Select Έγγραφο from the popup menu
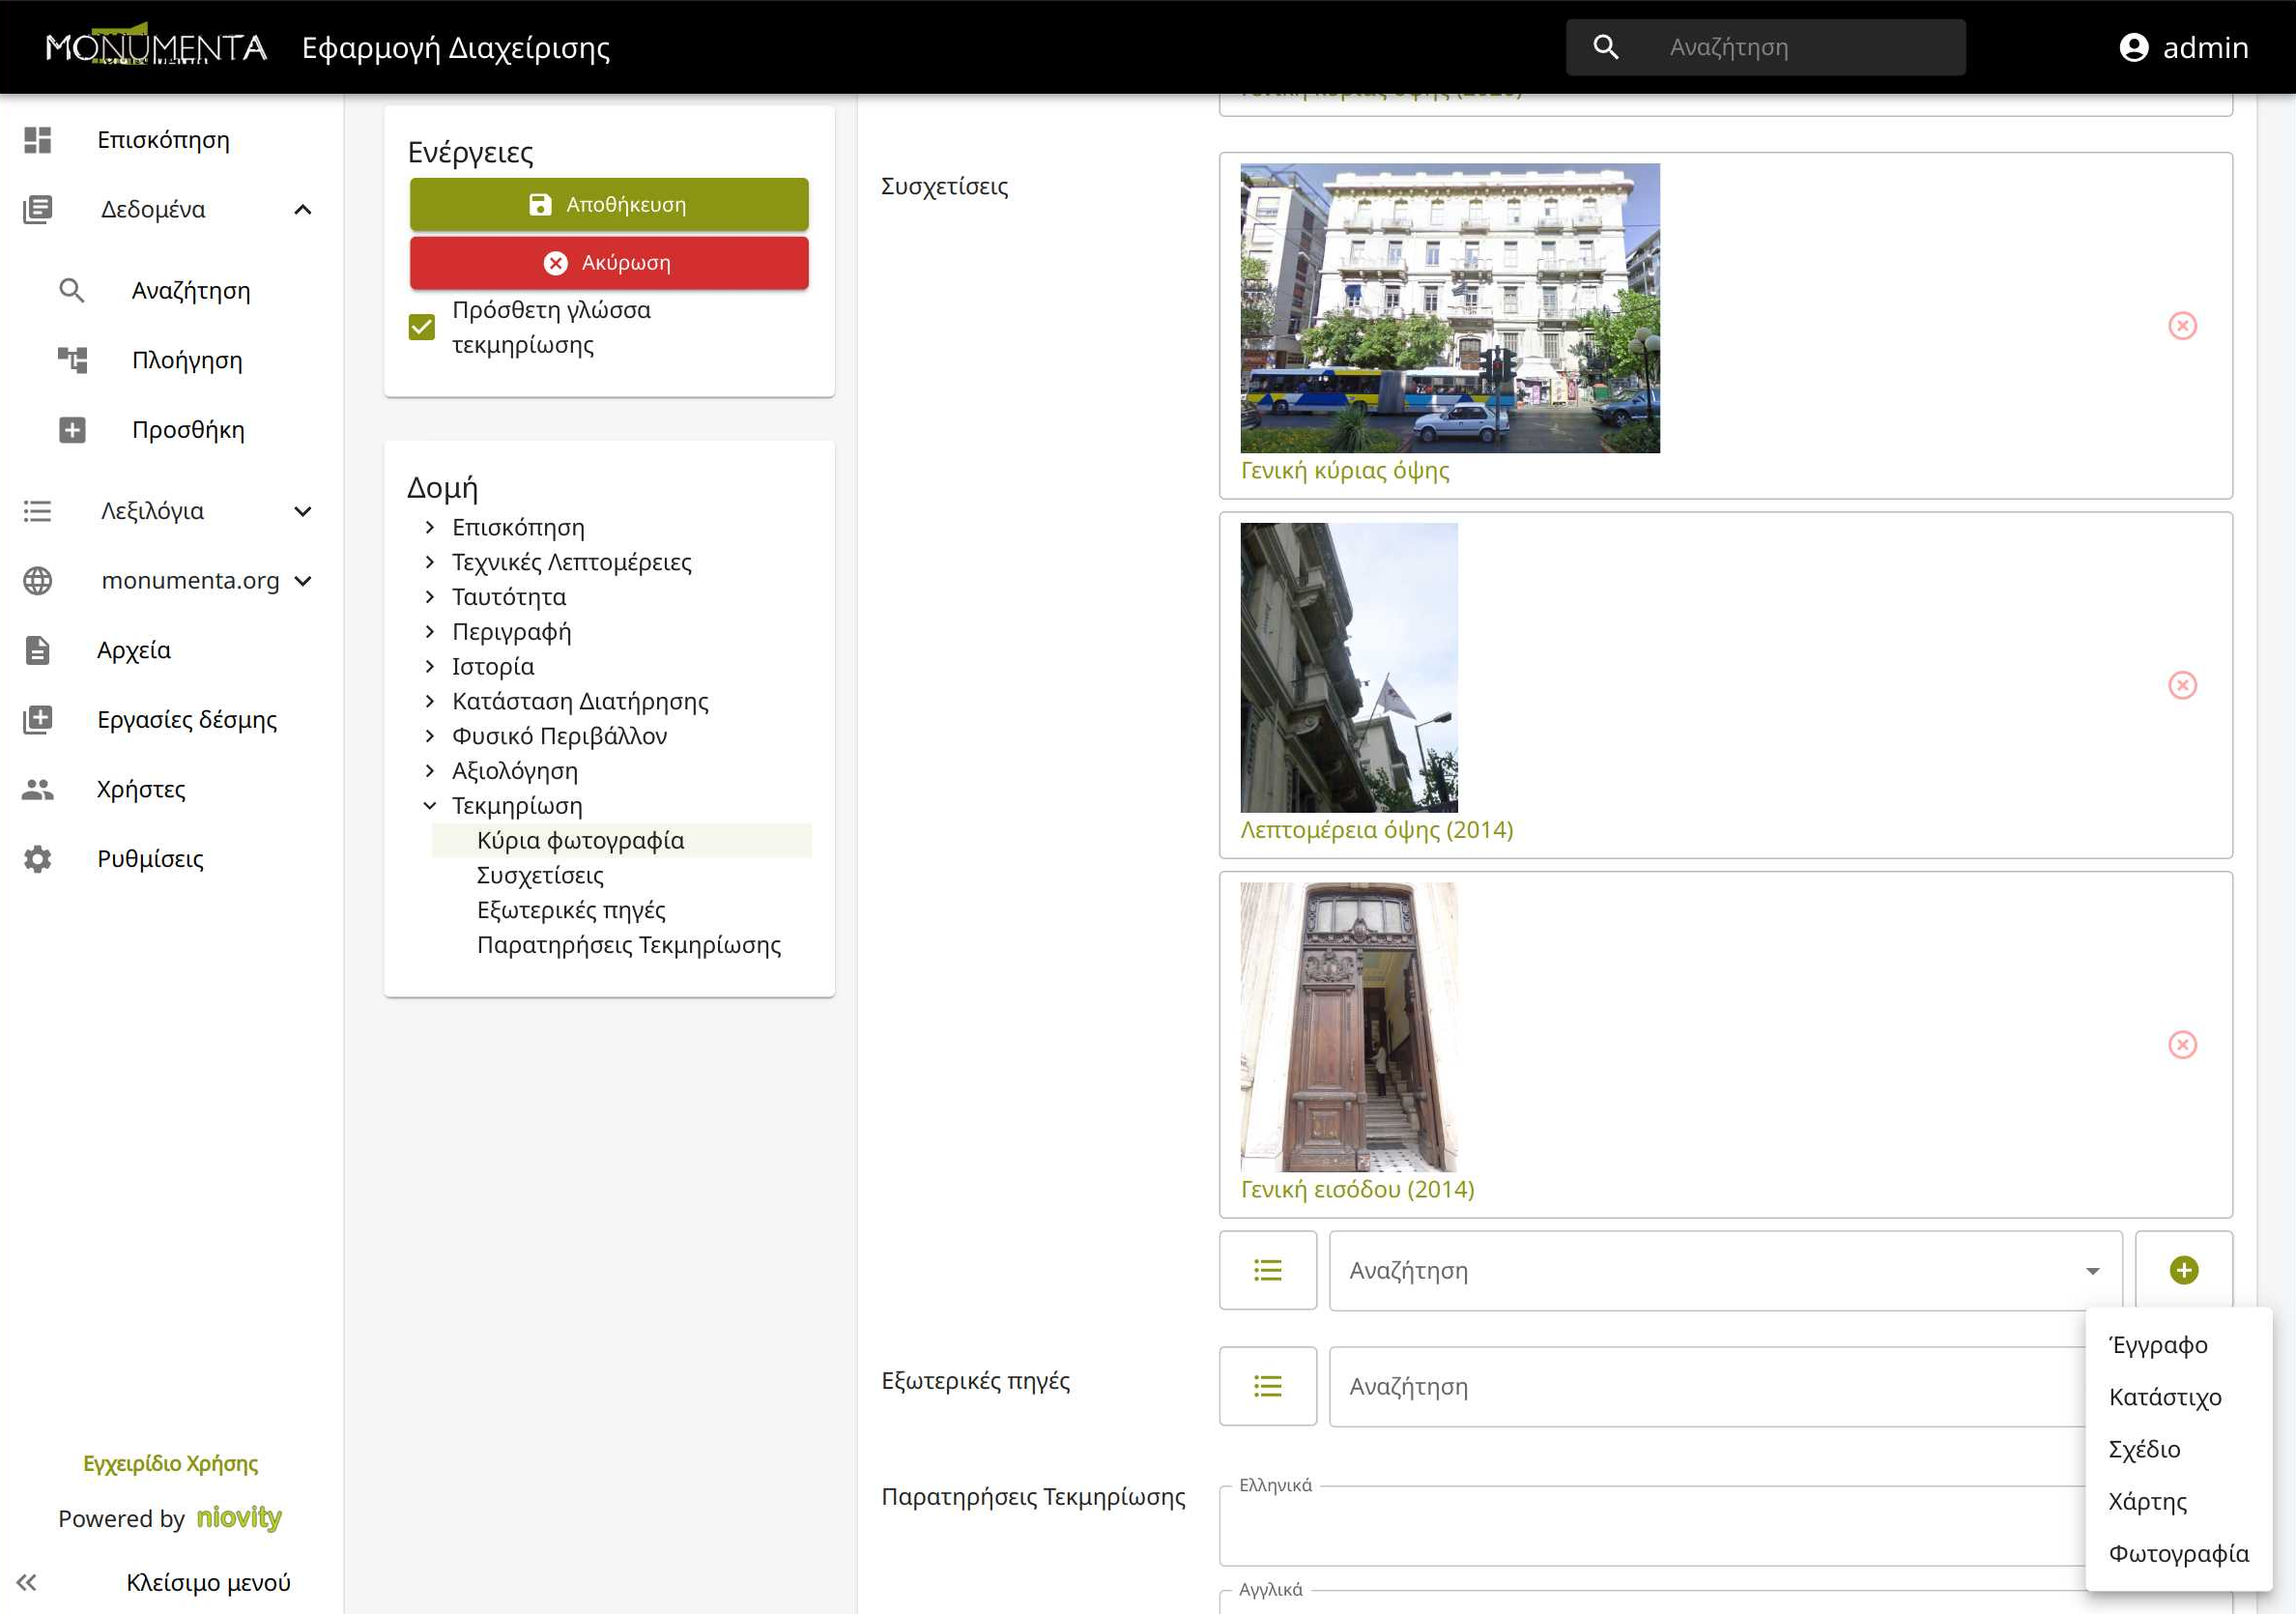Image resolution: width=2296 pixels, height=1614 pixels. tap(2179, 1345)
